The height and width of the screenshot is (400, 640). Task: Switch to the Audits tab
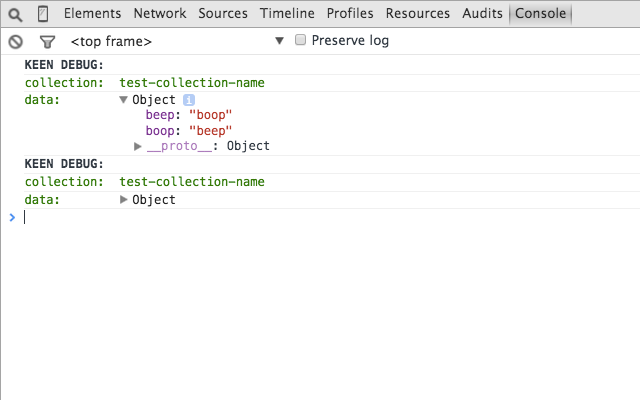482,13
